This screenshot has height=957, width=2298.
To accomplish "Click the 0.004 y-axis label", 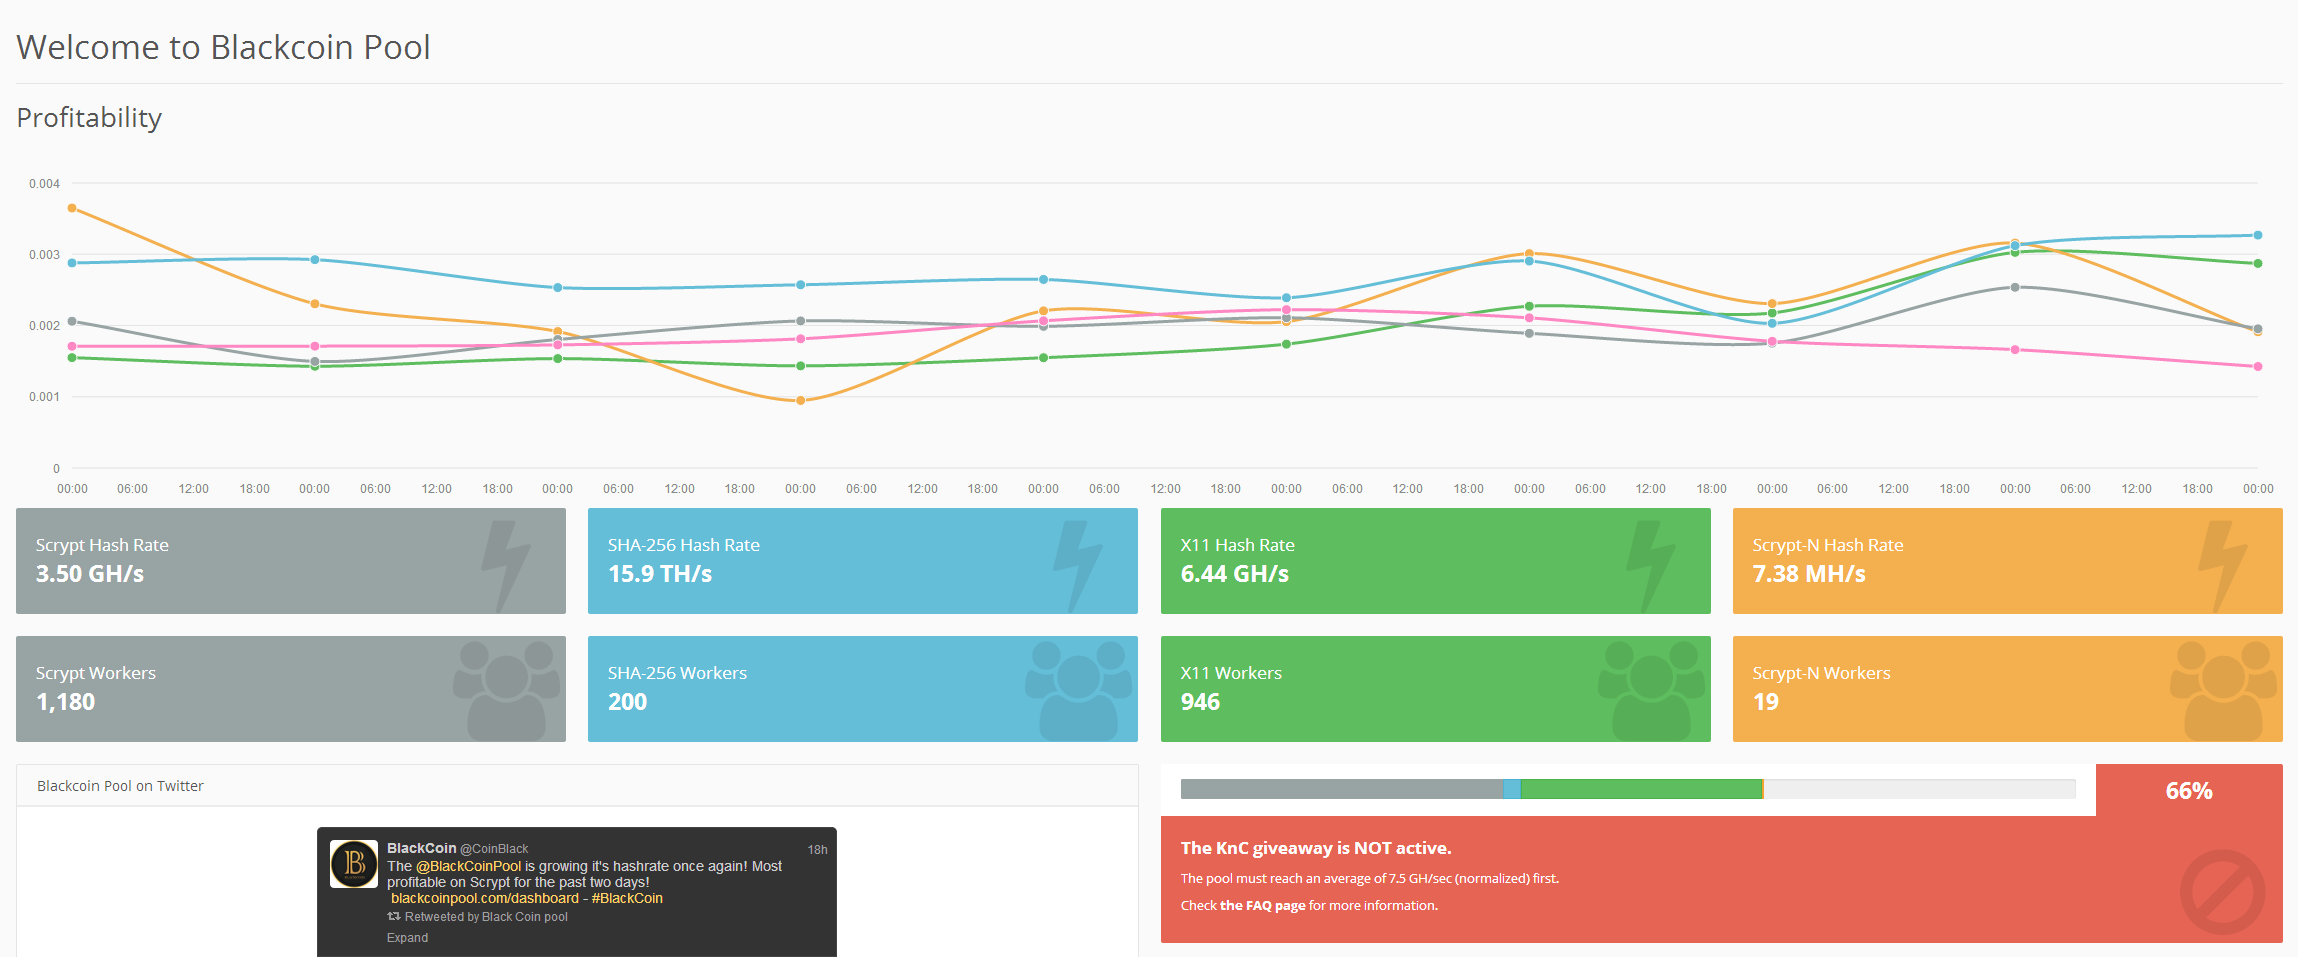I will coord(44,184).
